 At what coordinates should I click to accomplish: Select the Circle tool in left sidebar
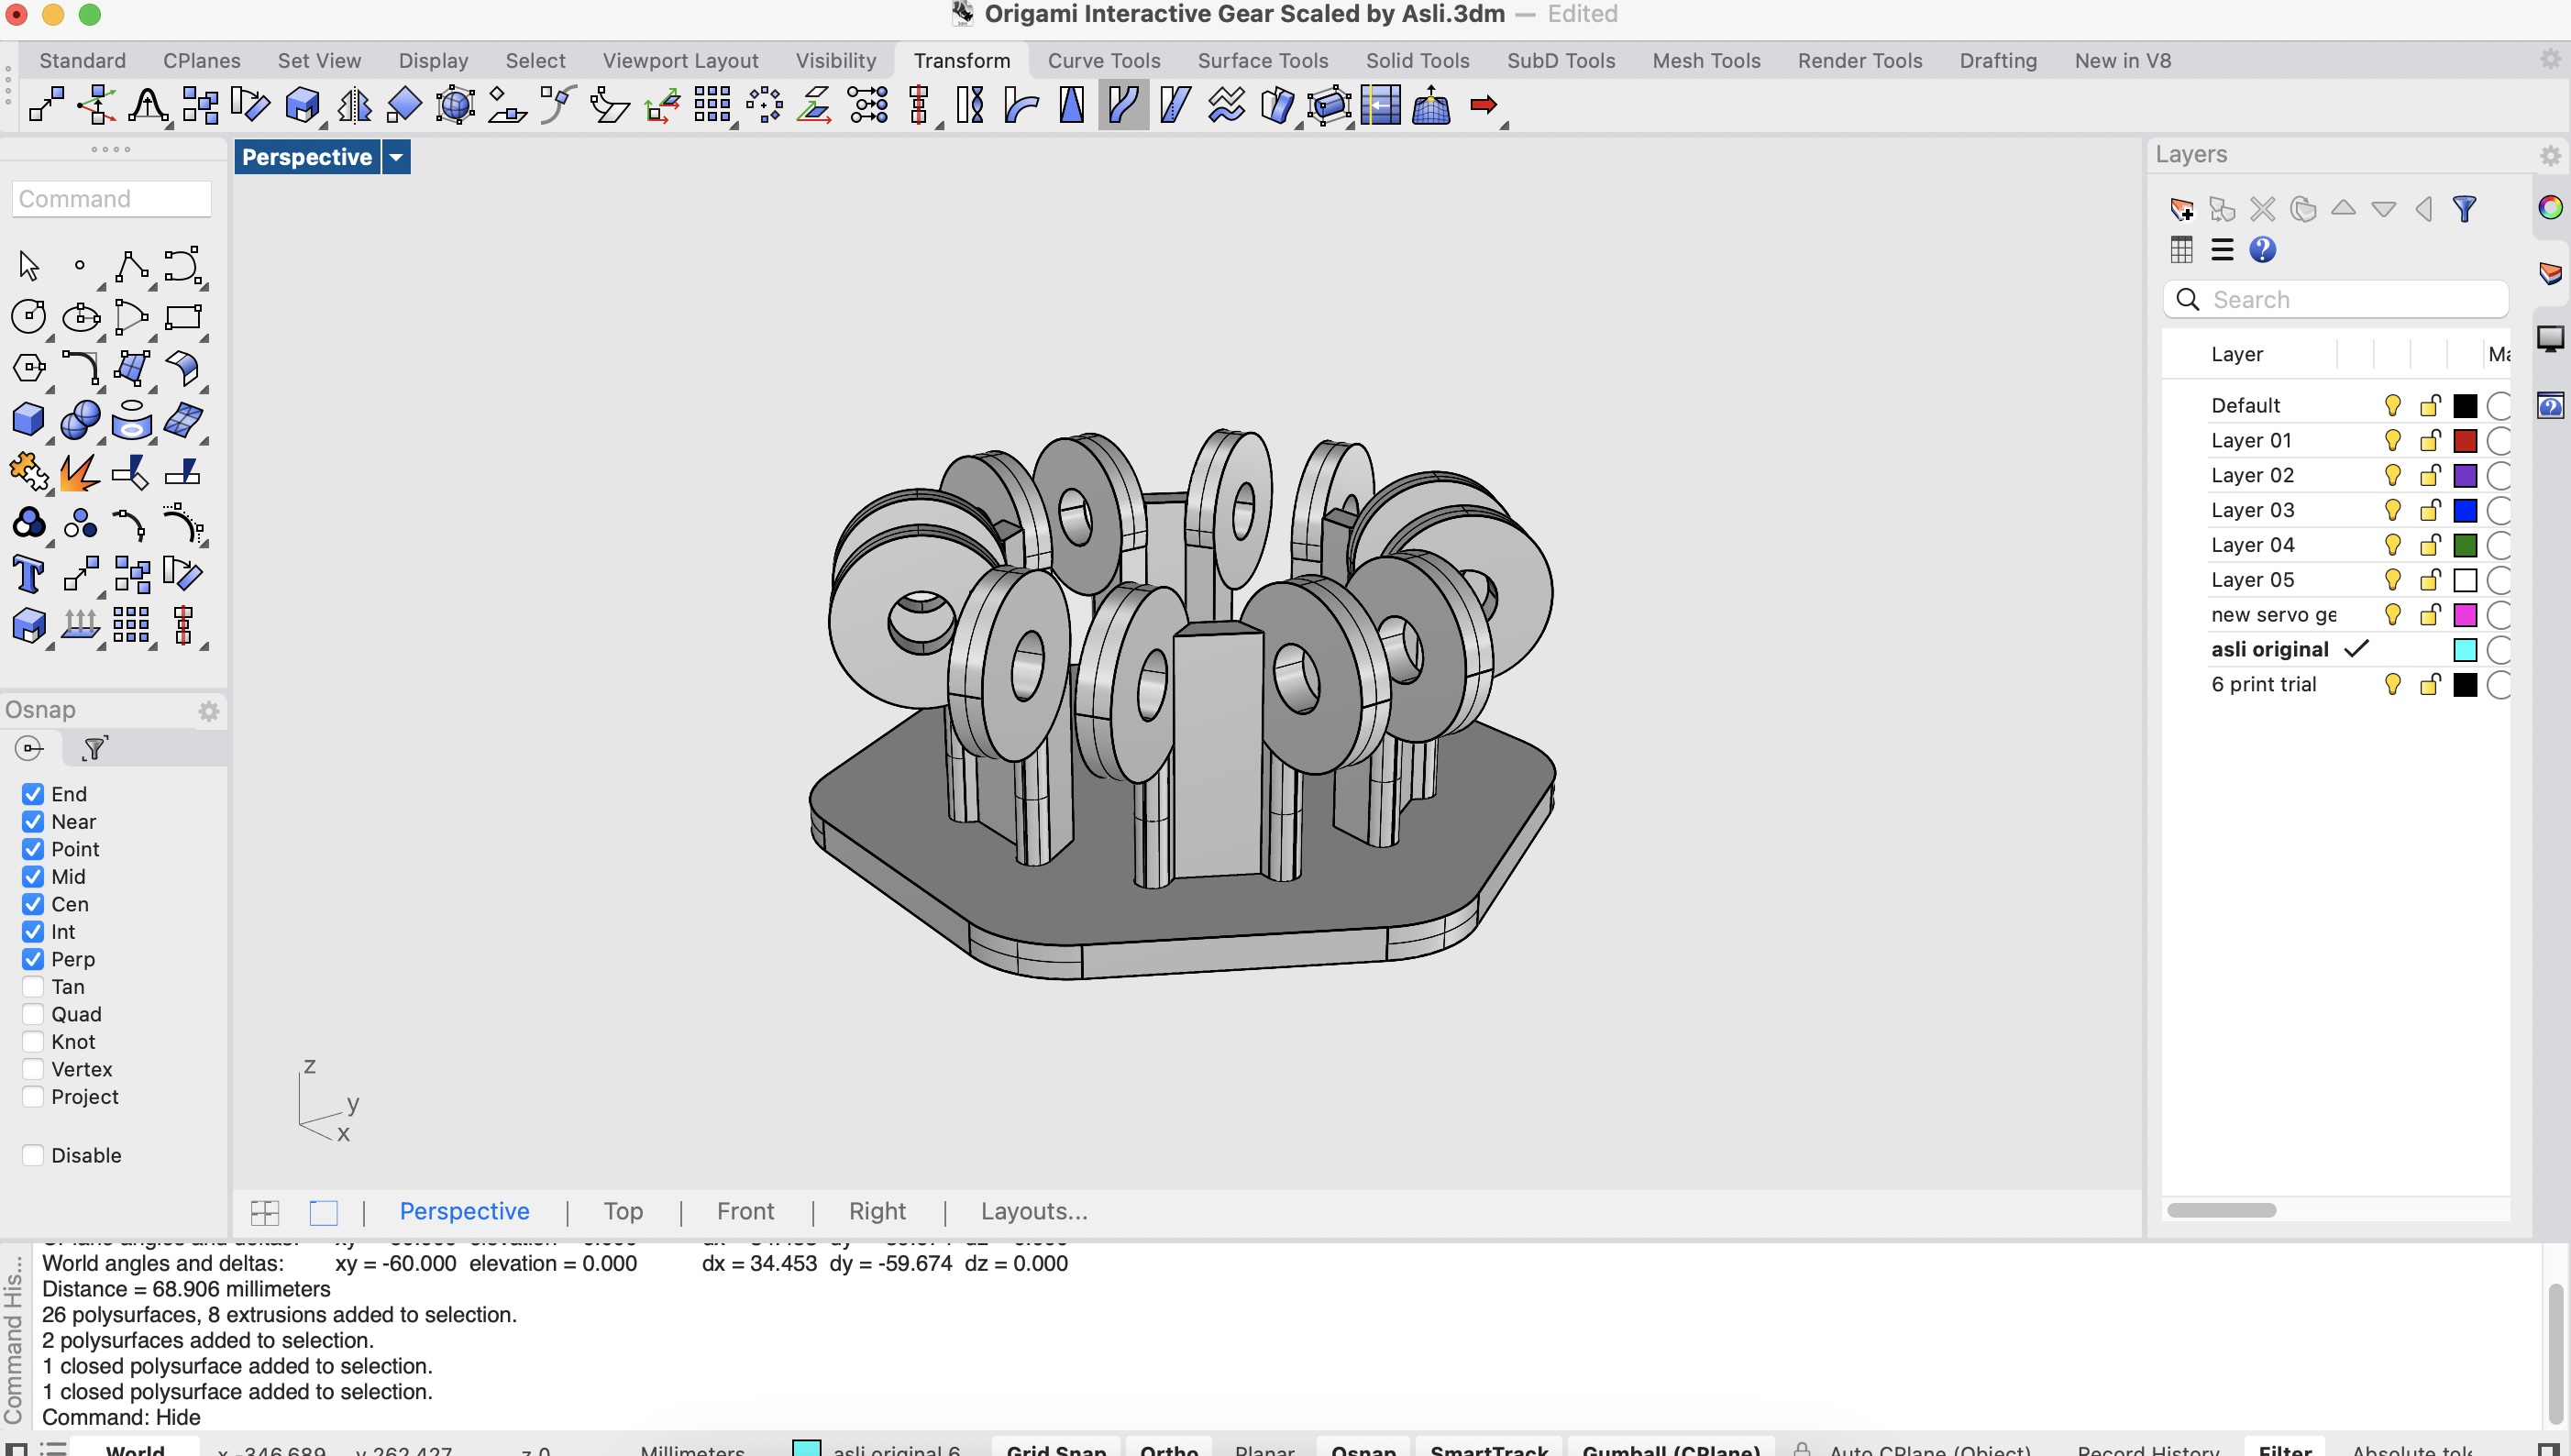28,317
